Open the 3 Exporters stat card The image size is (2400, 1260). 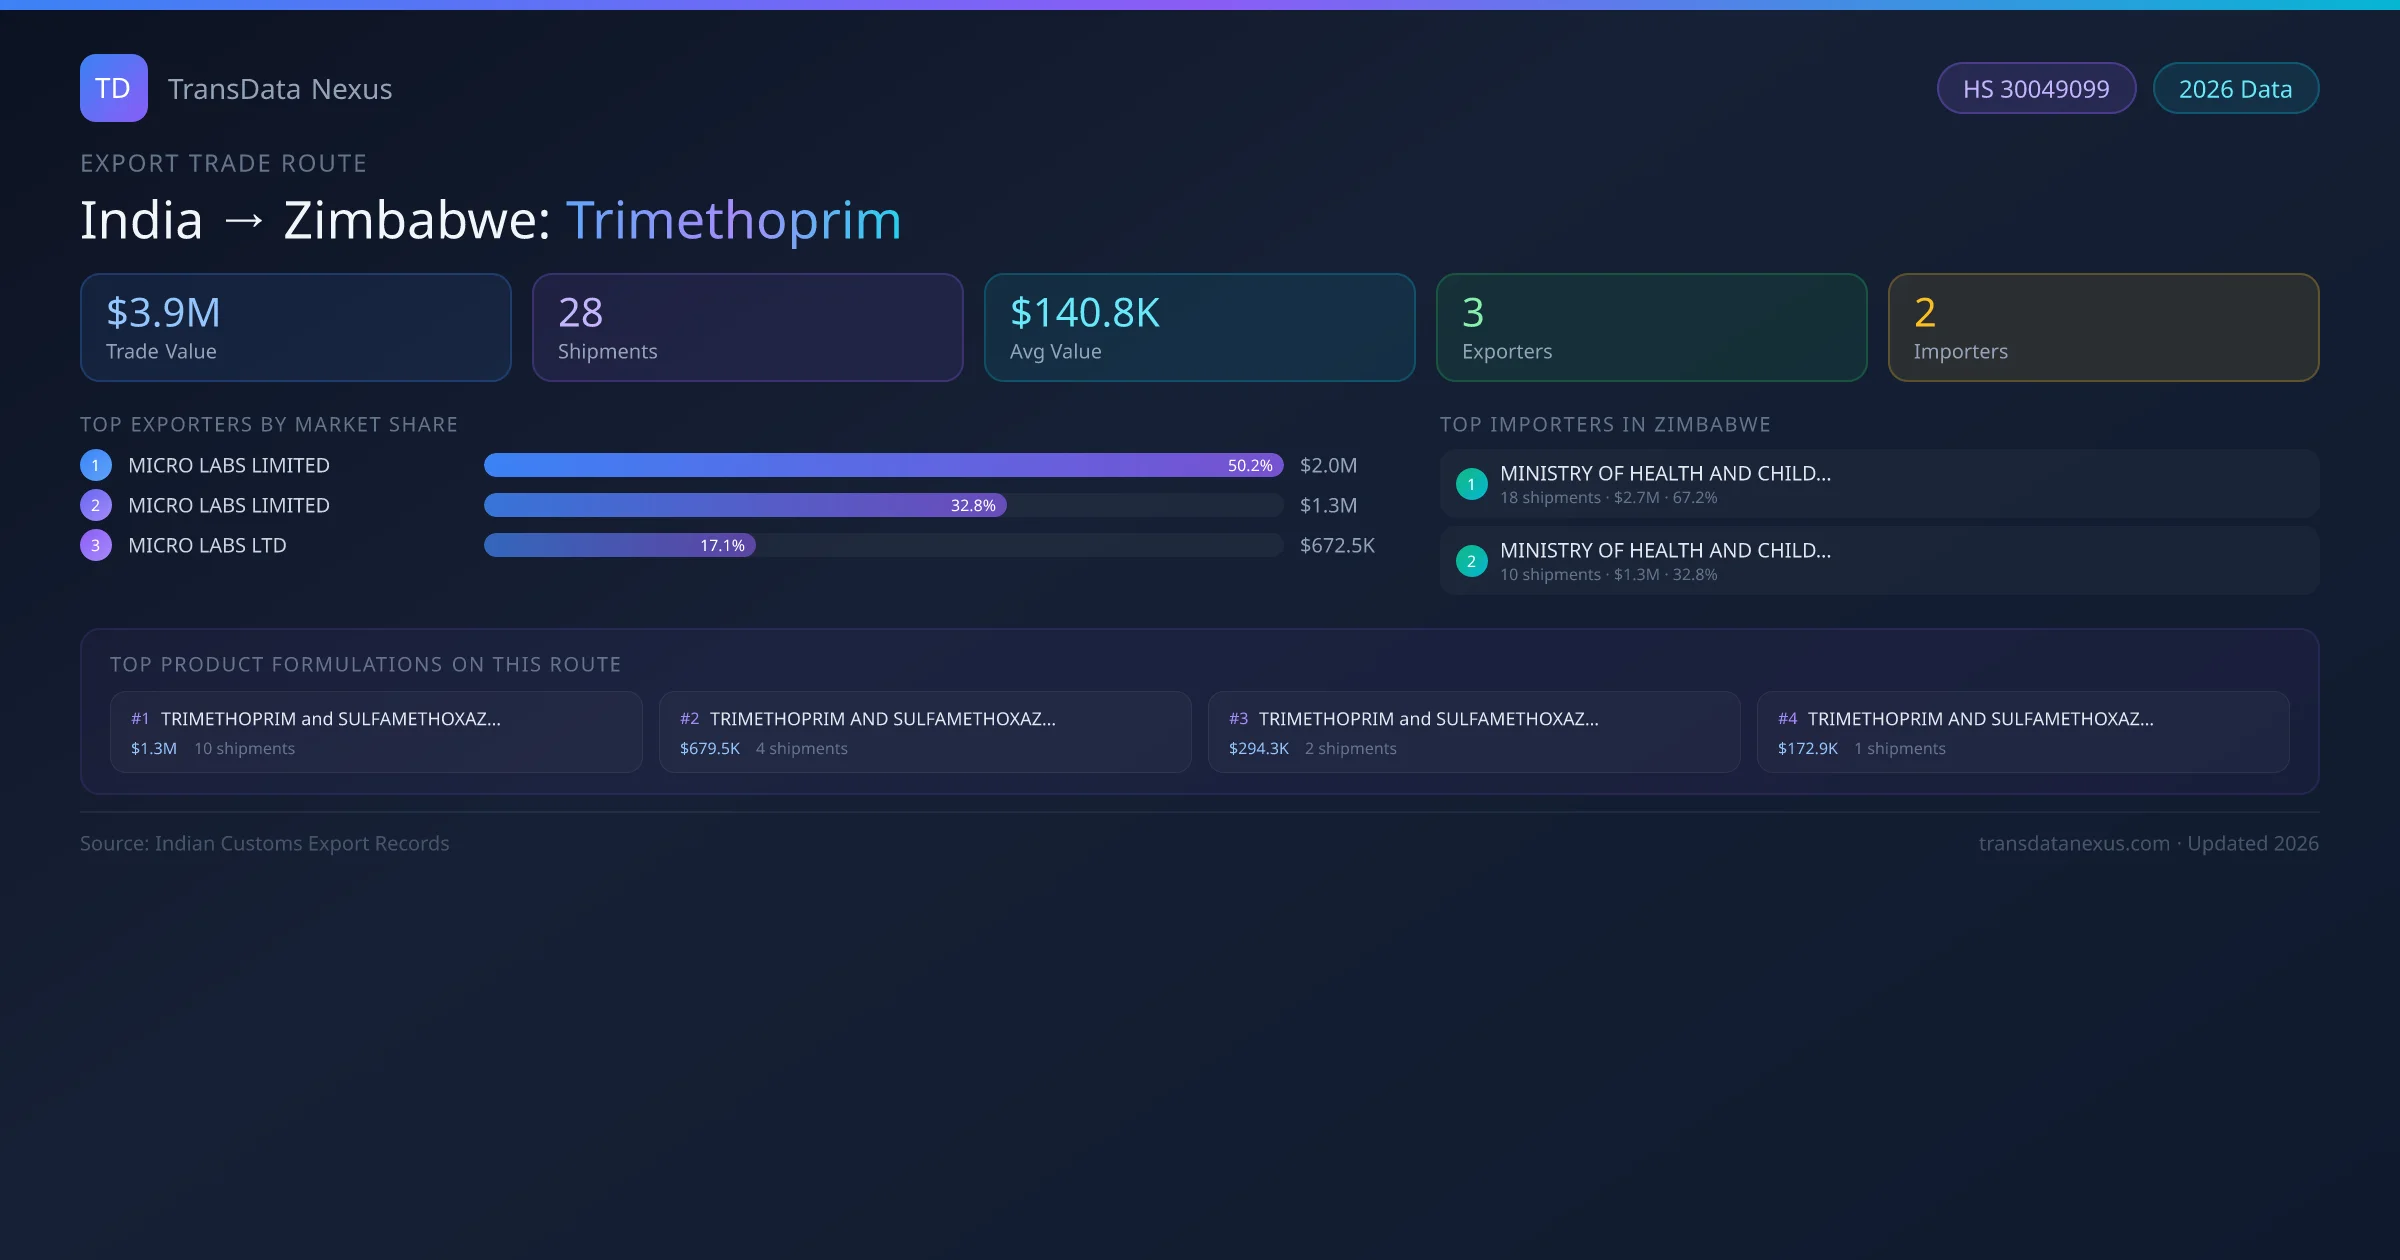click(1651, 327)
